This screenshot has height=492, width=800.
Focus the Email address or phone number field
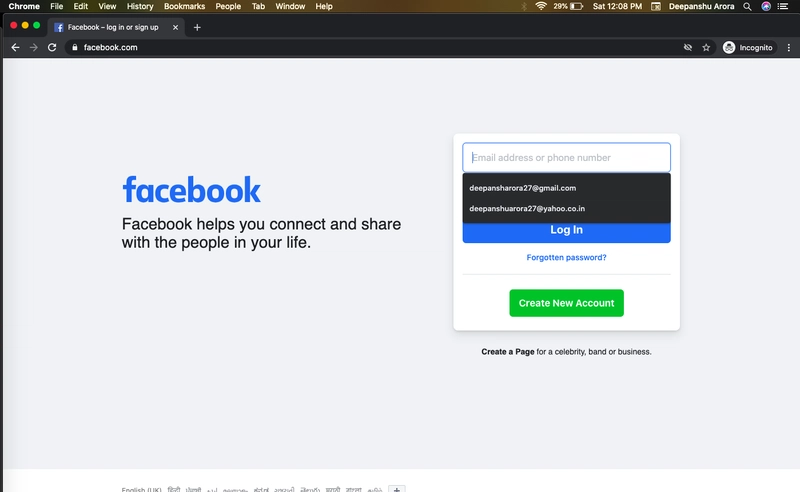tap(566, 158)
